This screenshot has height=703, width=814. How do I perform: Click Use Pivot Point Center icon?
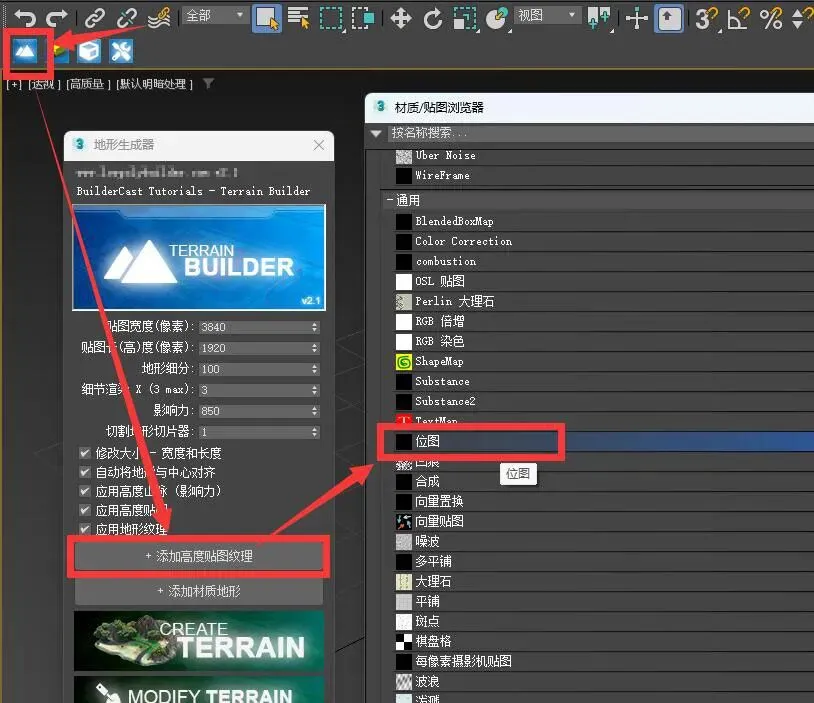[x=599, y=18]
